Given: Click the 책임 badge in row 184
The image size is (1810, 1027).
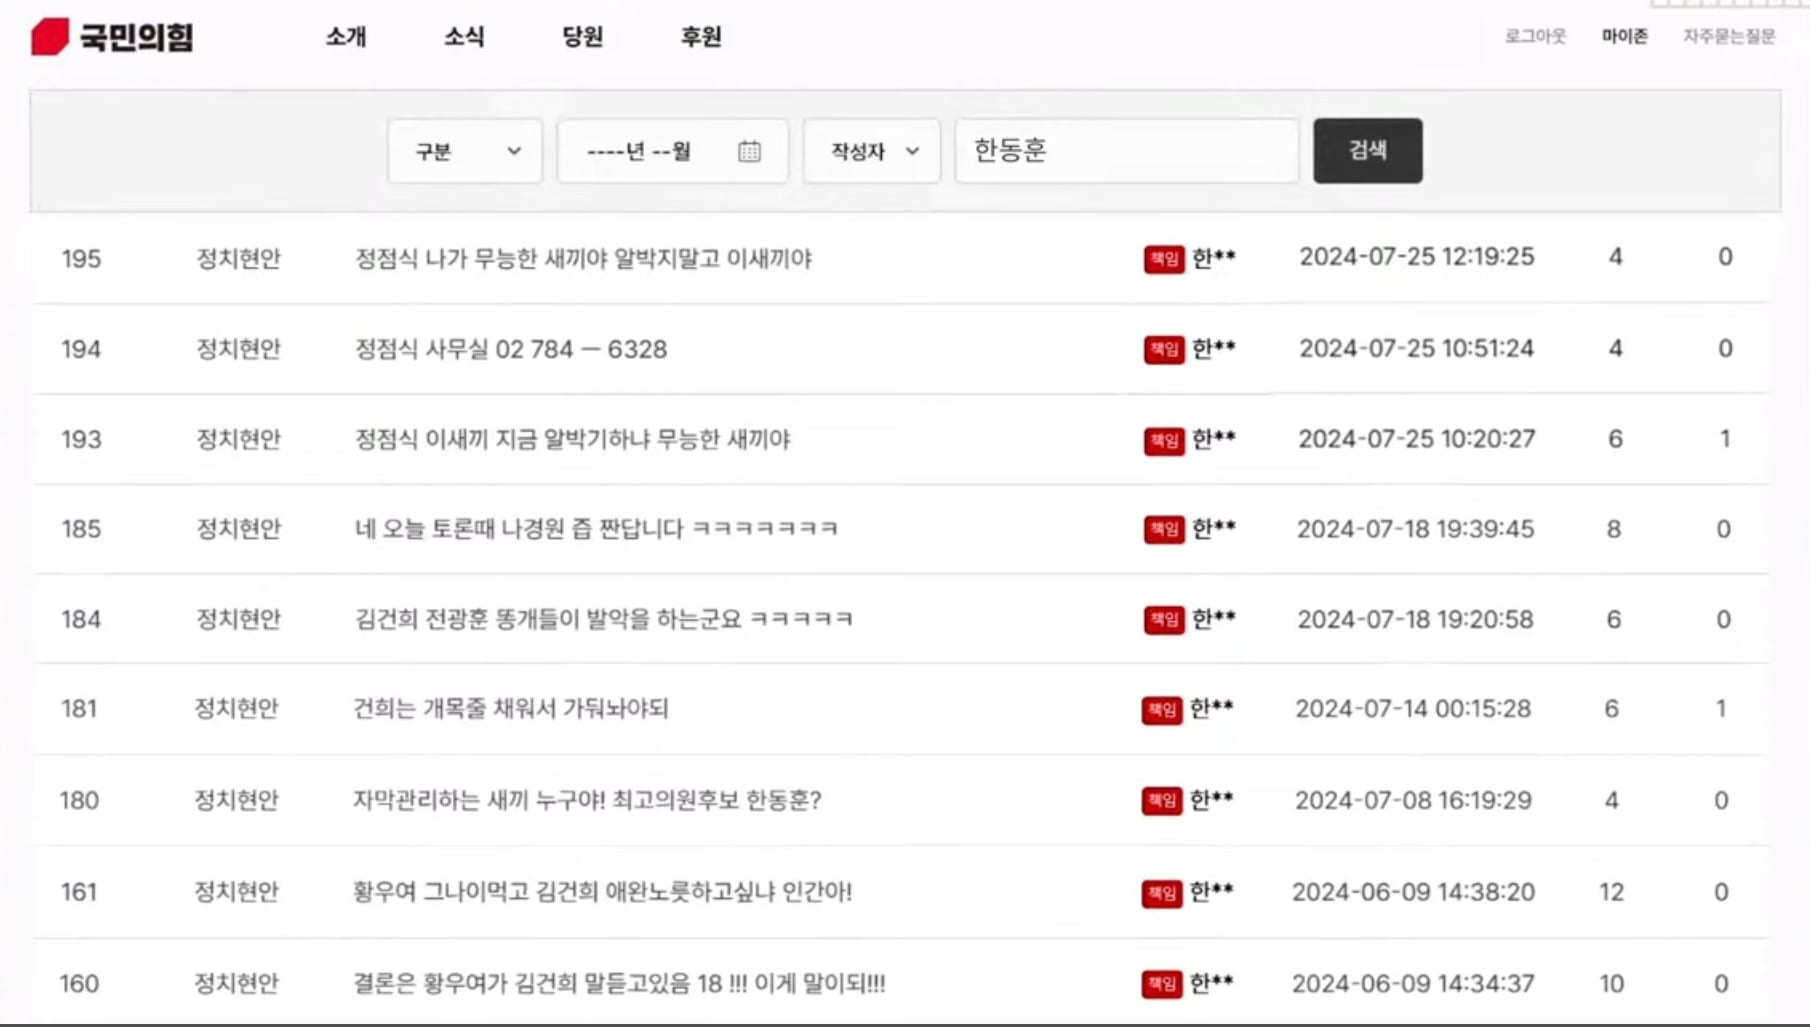Looking at the screenshot, I should [x=1164, y=620].
